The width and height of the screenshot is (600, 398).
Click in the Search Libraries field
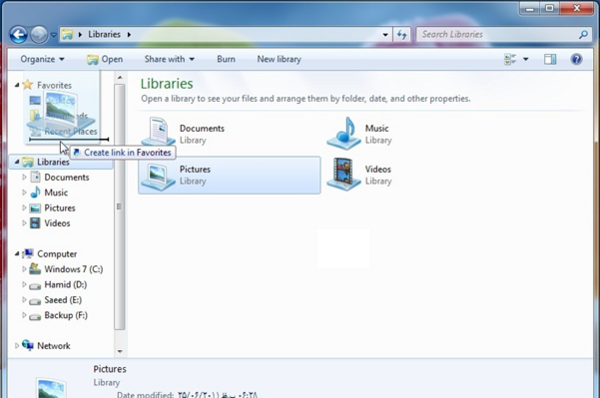coord(497,34)
